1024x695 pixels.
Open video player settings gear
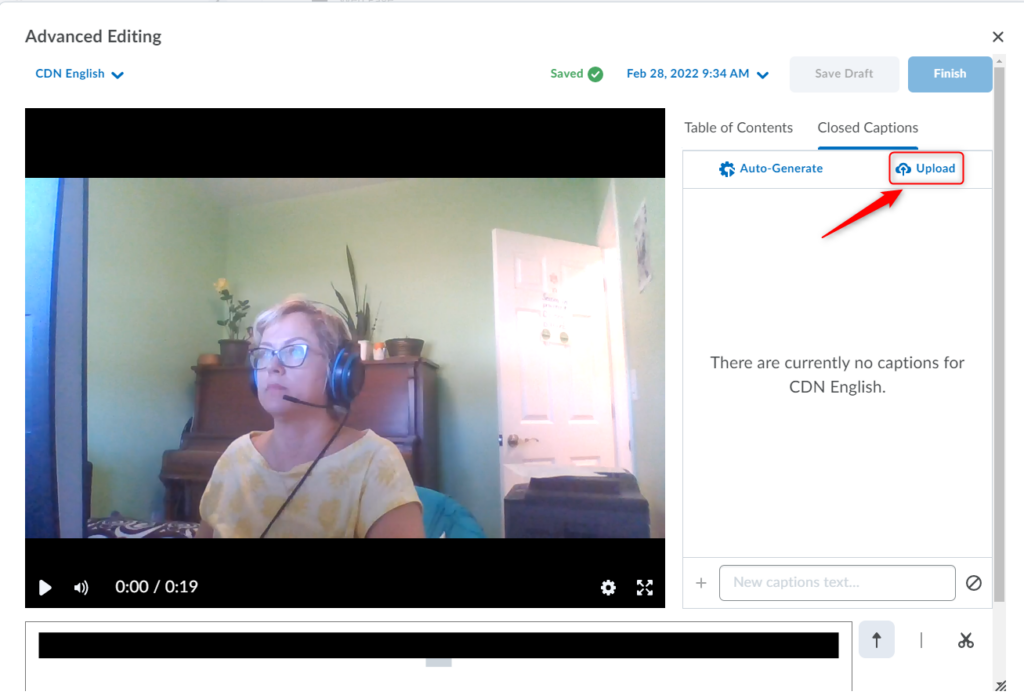(x=608, y=588)
